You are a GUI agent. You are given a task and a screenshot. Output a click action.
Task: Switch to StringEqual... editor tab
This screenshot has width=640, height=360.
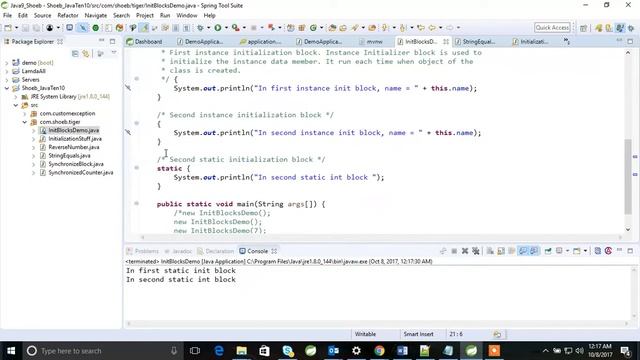(476, 42)
